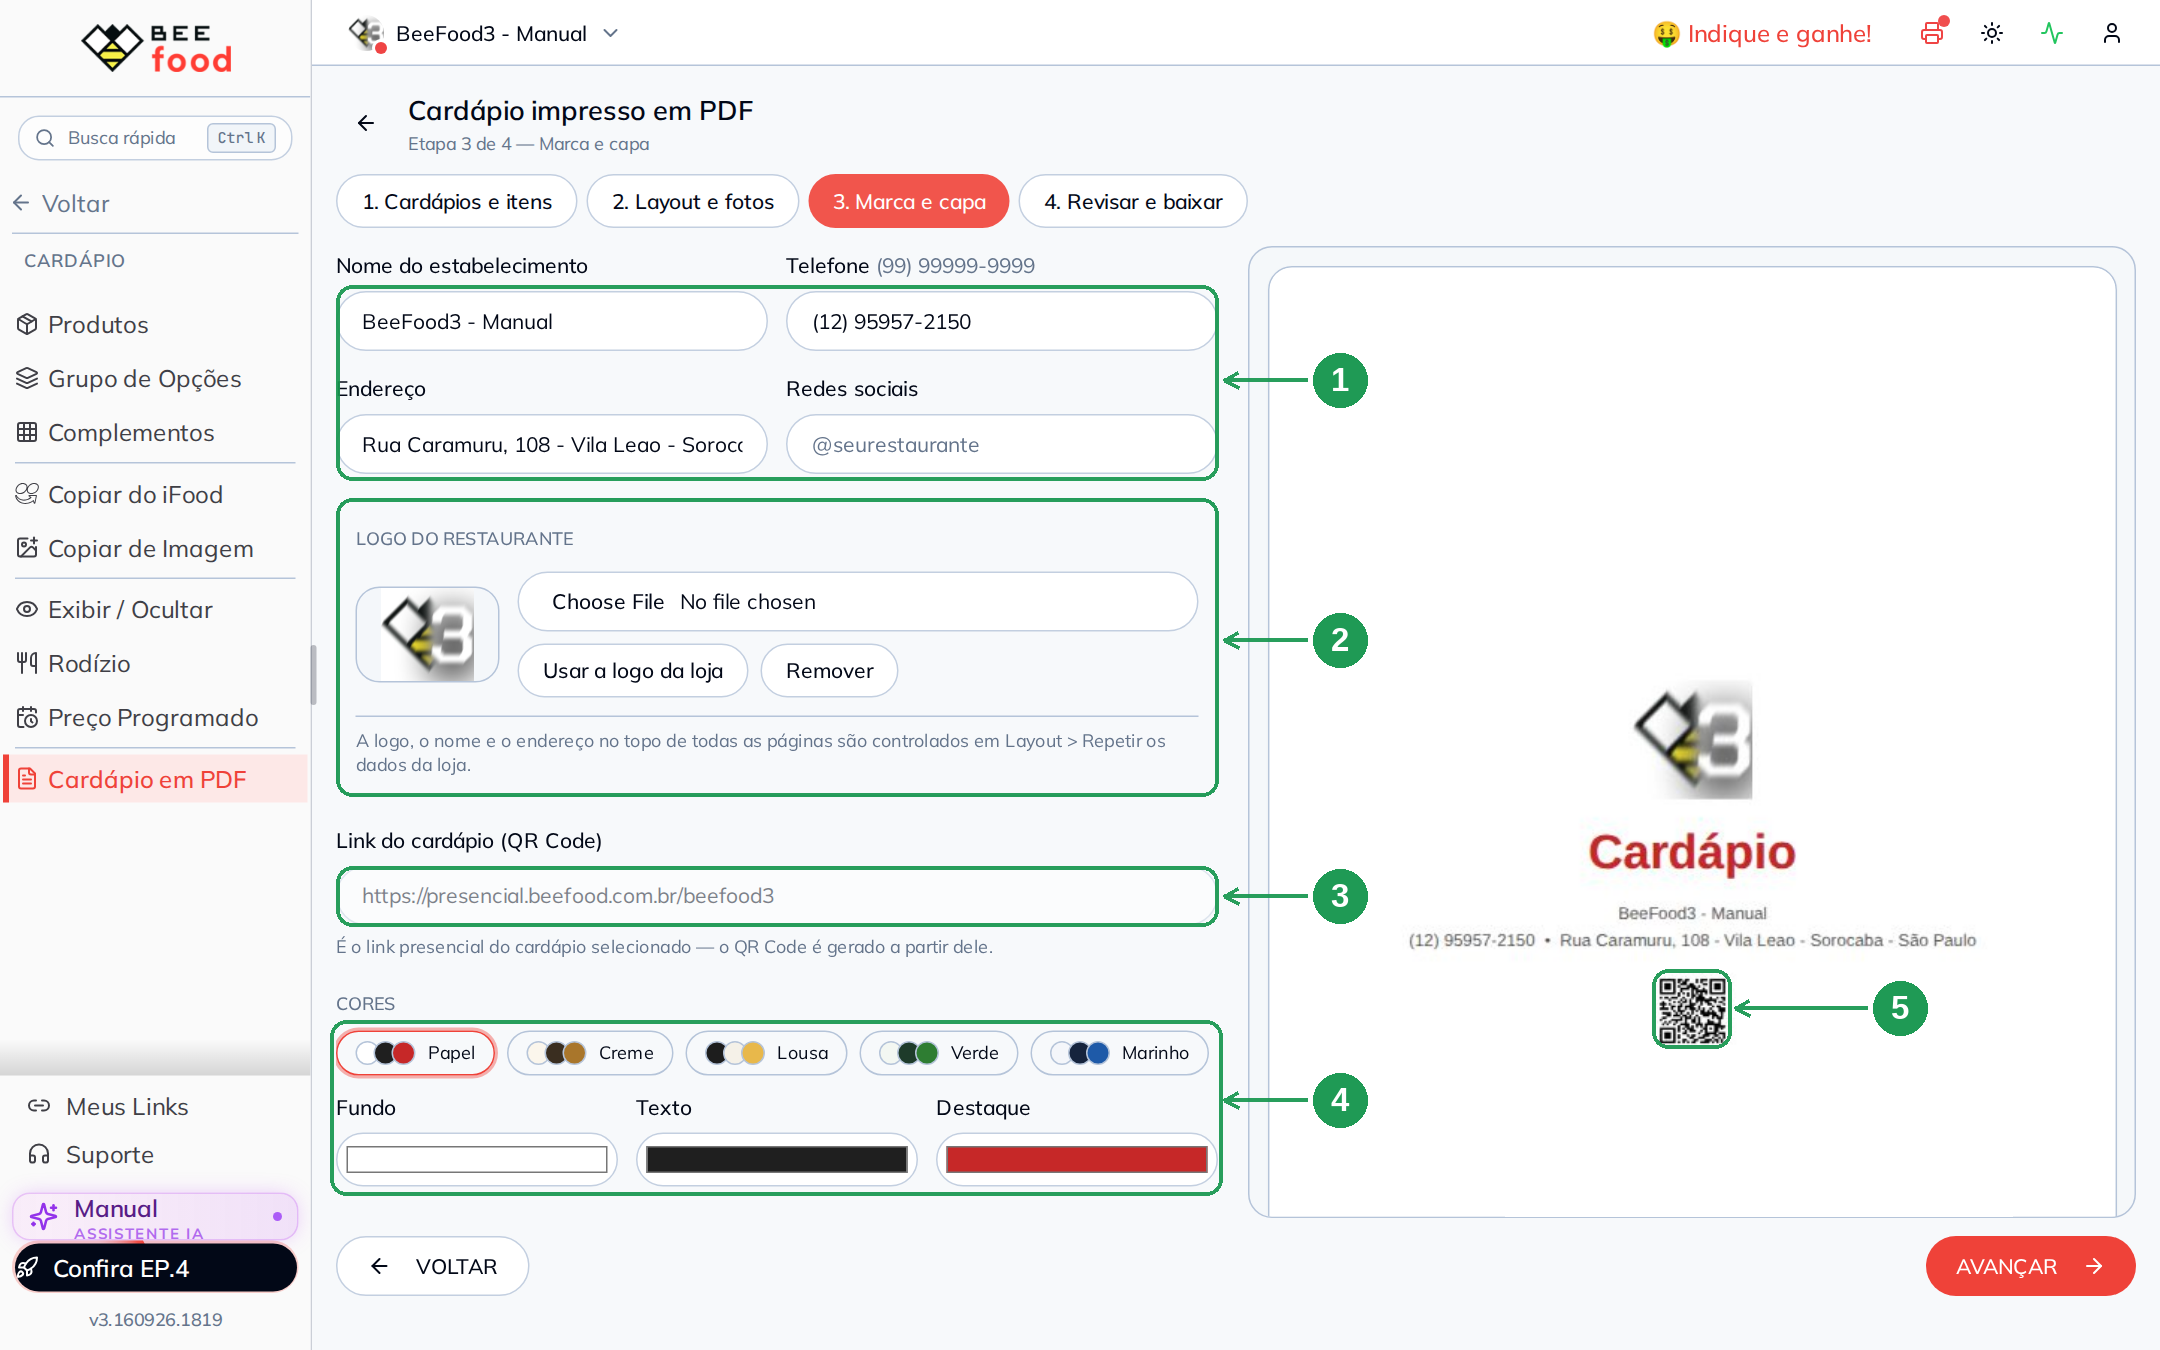Screen dimensions: 2160x1350
Task: Open the Fundo color picker
Action: click(477, 1159)
